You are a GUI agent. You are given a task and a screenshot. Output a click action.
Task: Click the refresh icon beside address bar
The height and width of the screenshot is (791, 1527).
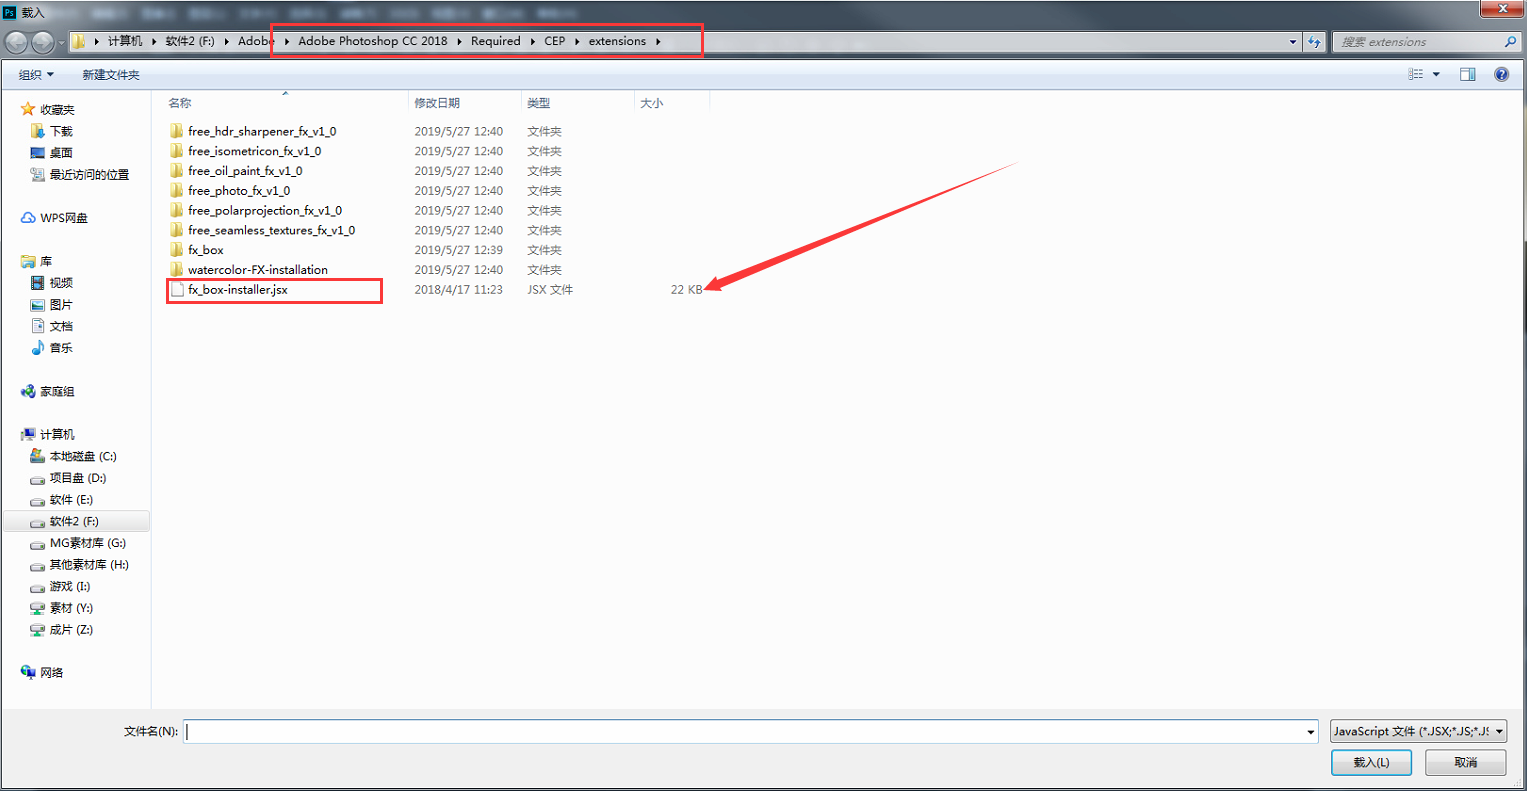(x=1314, y=42)
